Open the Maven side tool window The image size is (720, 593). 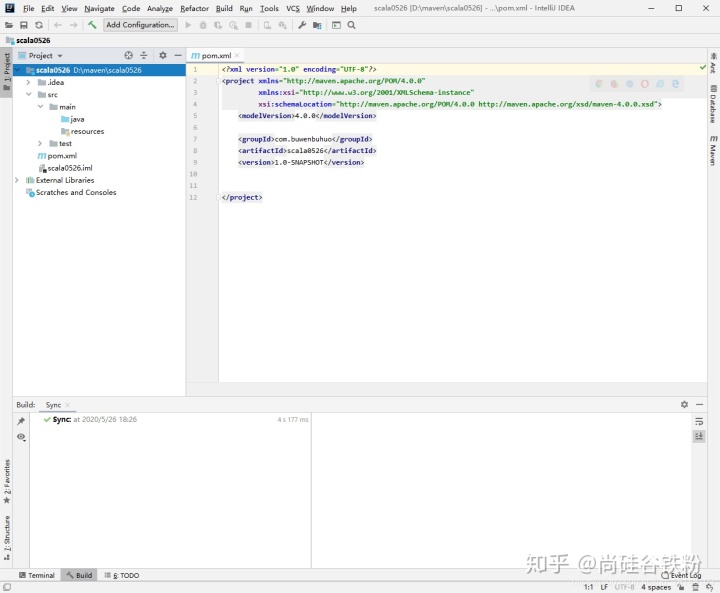[x=713, y=150]
